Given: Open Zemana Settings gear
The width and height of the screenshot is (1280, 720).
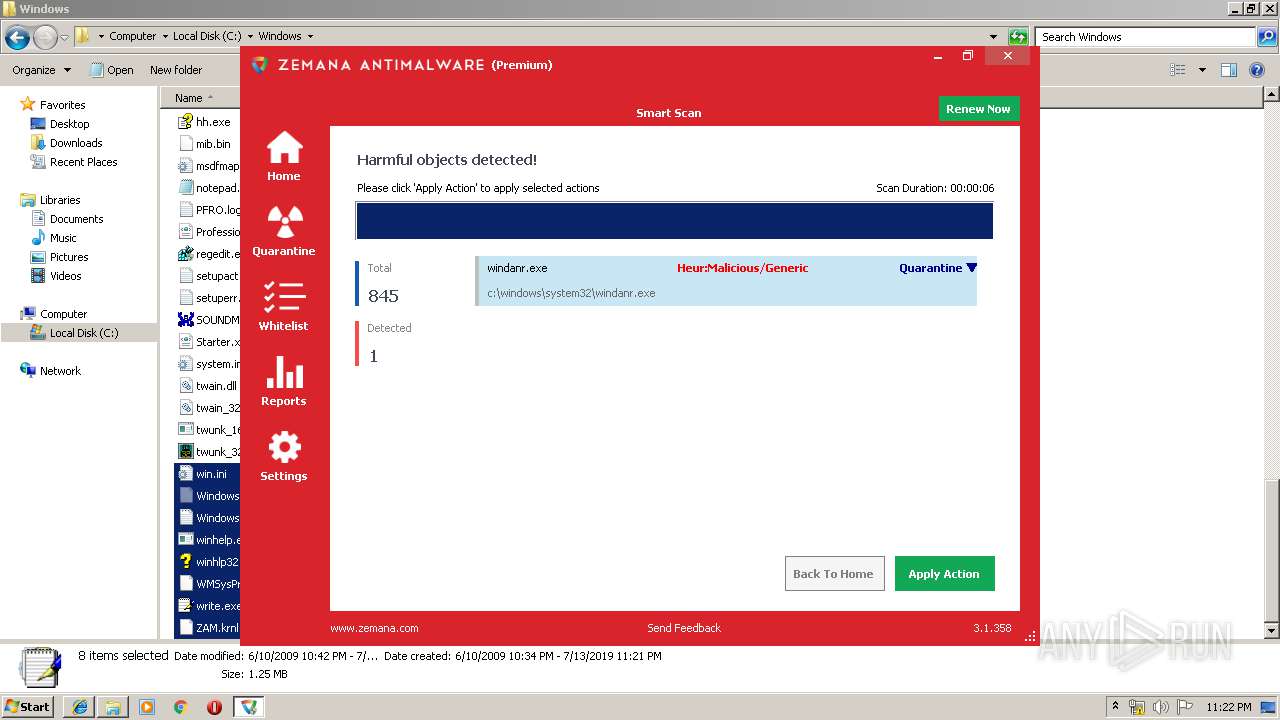Looking at the screenshot, I should tap(284, 456).
